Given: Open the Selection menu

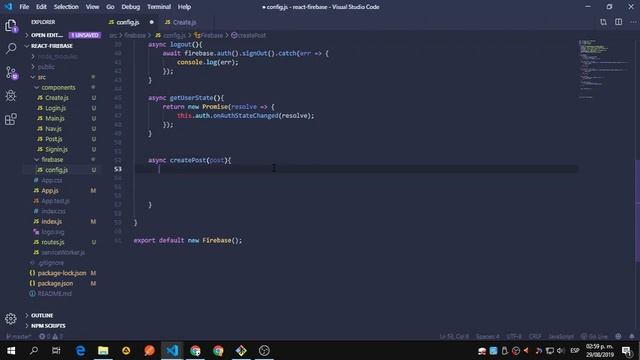Looking at the screenshot, I should point(66,7).
